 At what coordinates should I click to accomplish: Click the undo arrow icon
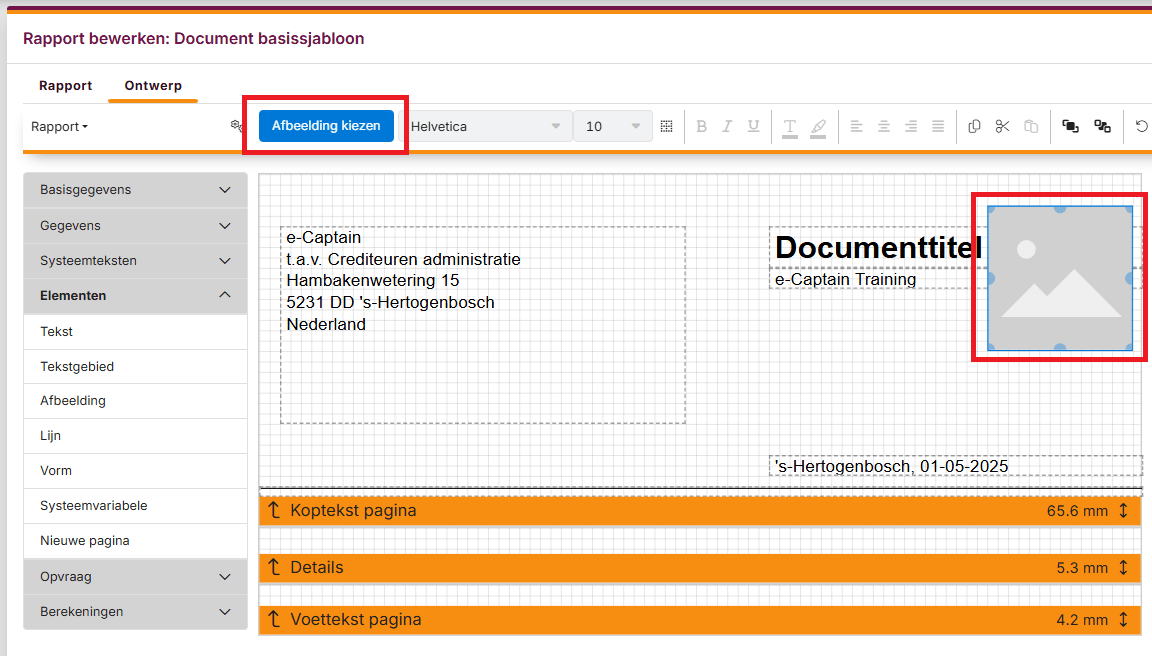(x=1141, y=126)
